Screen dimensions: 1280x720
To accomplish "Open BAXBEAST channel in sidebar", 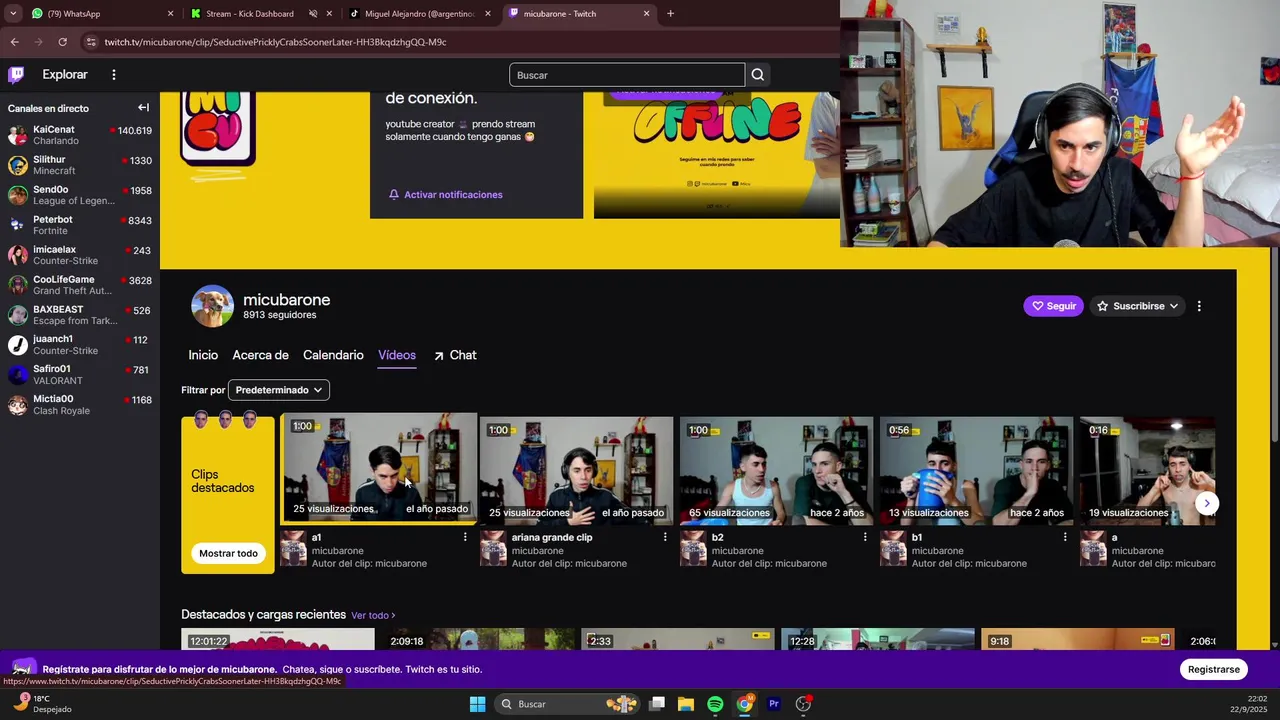I will [80, 315].
